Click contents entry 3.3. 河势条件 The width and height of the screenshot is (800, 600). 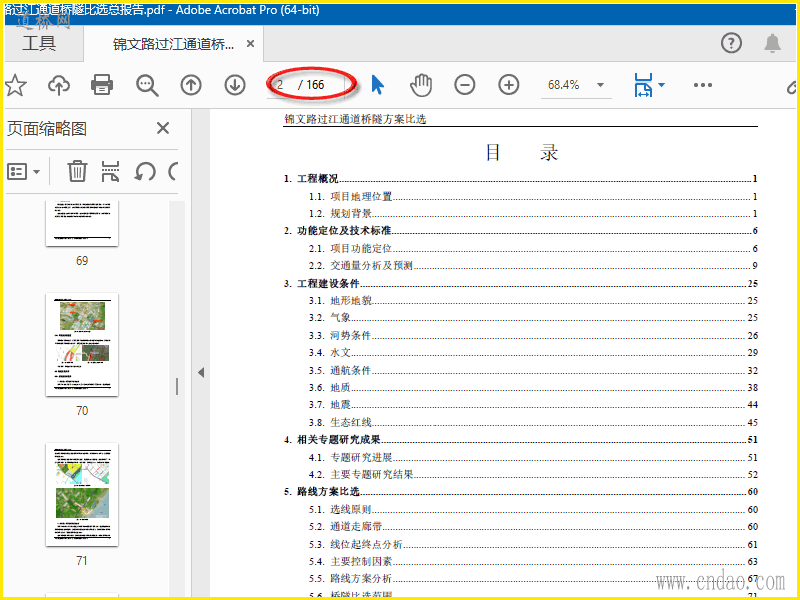(533, 335)
